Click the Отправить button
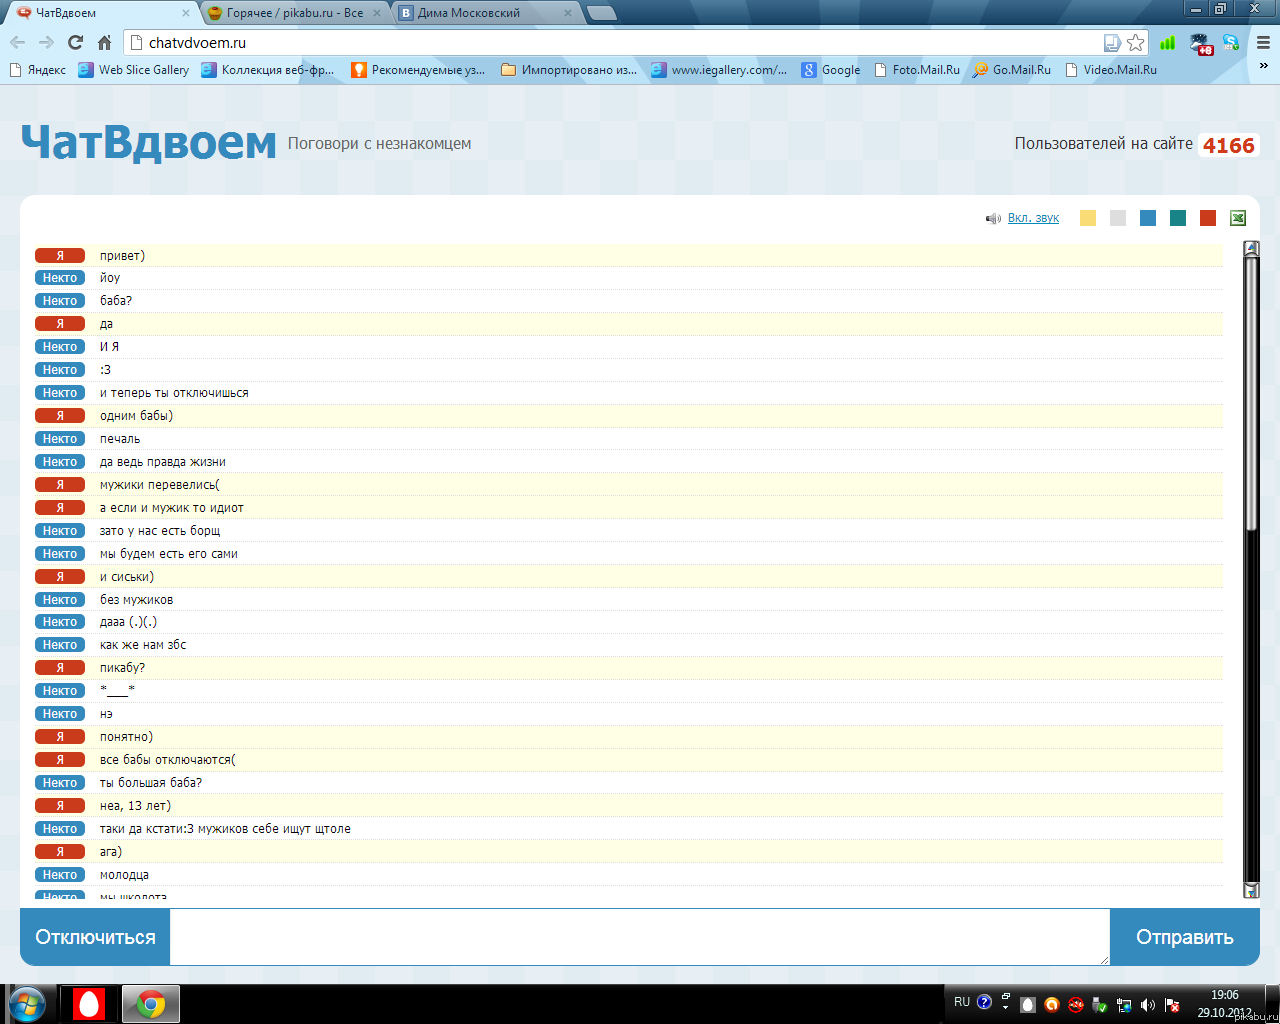This screenshot has width=1280, height=1024. 1185,937
